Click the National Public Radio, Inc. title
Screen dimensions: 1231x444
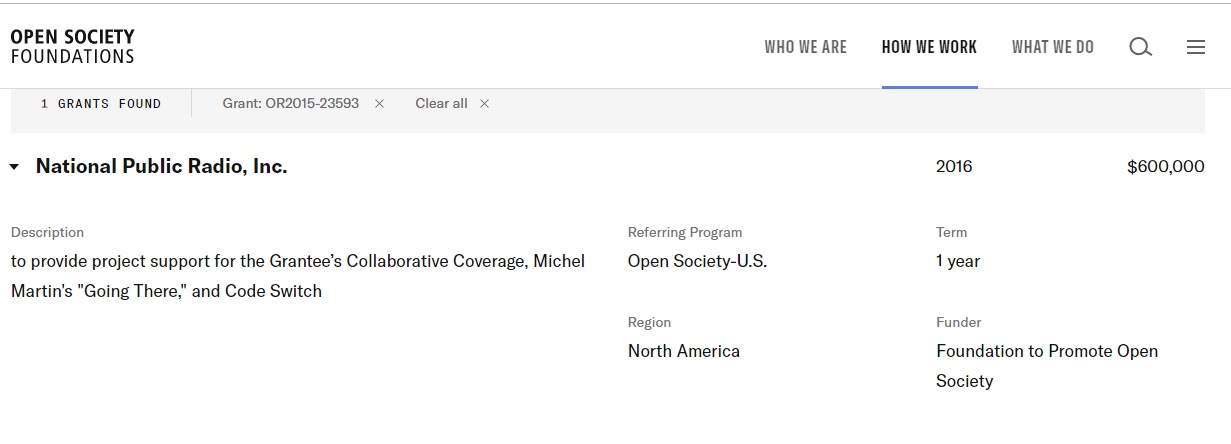click(x=161, y=167)
